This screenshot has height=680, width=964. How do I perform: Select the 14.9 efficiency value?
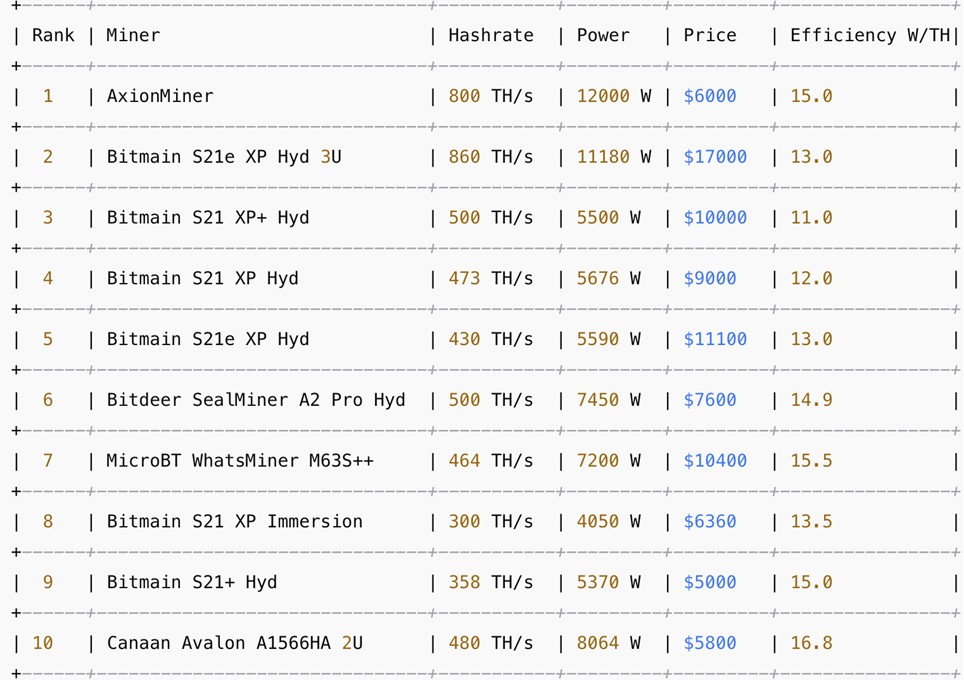(811, 400)
